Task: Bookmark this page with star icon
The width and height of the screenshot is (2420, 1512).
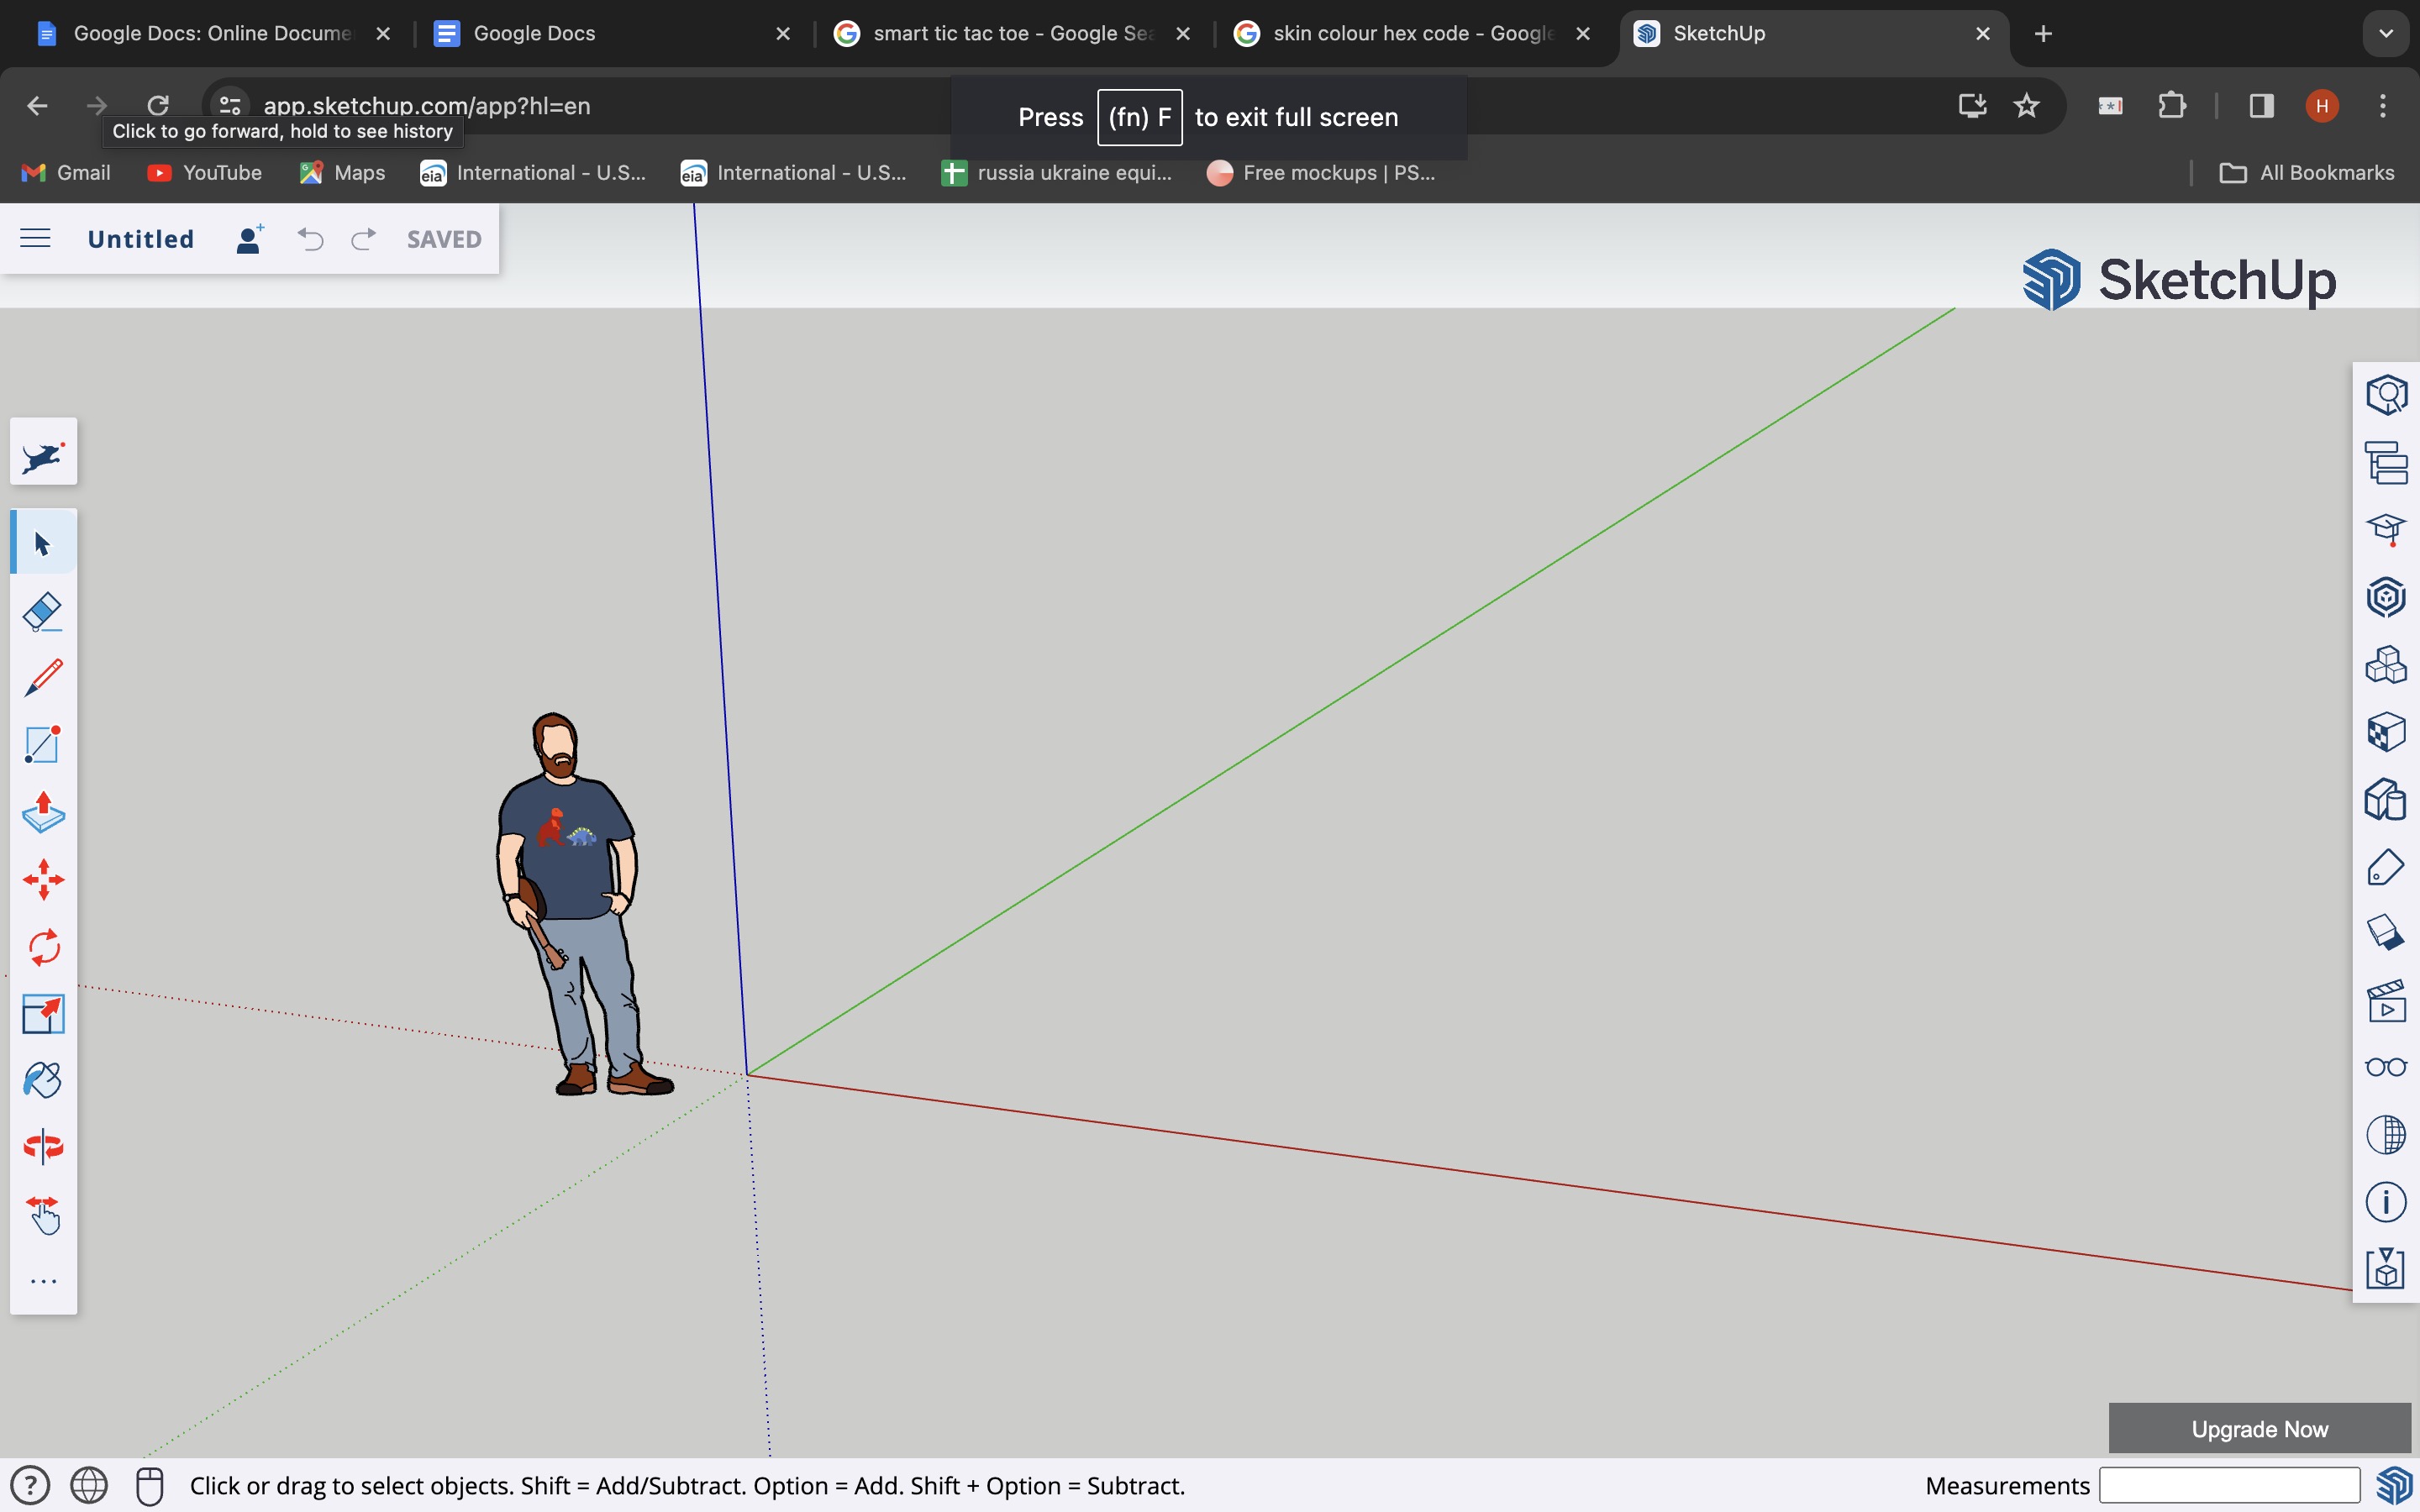Action: (x=2026, y=105)
